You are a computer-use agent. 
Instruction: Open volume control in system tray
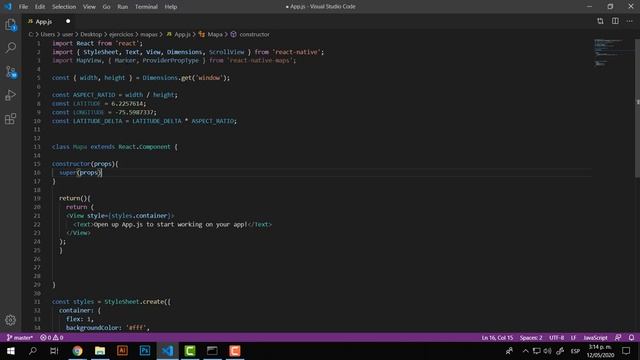coord(547,351)
